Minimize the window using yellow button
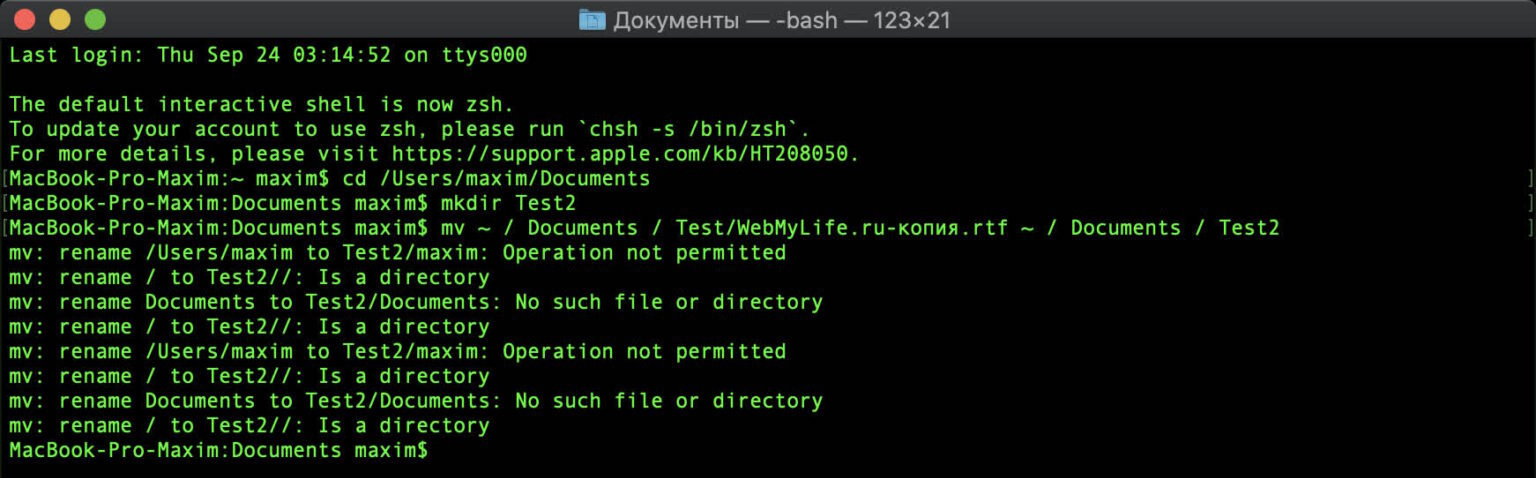The height and width of the screenshot is (478, 1536). pyautogui.click(x=60, y=19)
